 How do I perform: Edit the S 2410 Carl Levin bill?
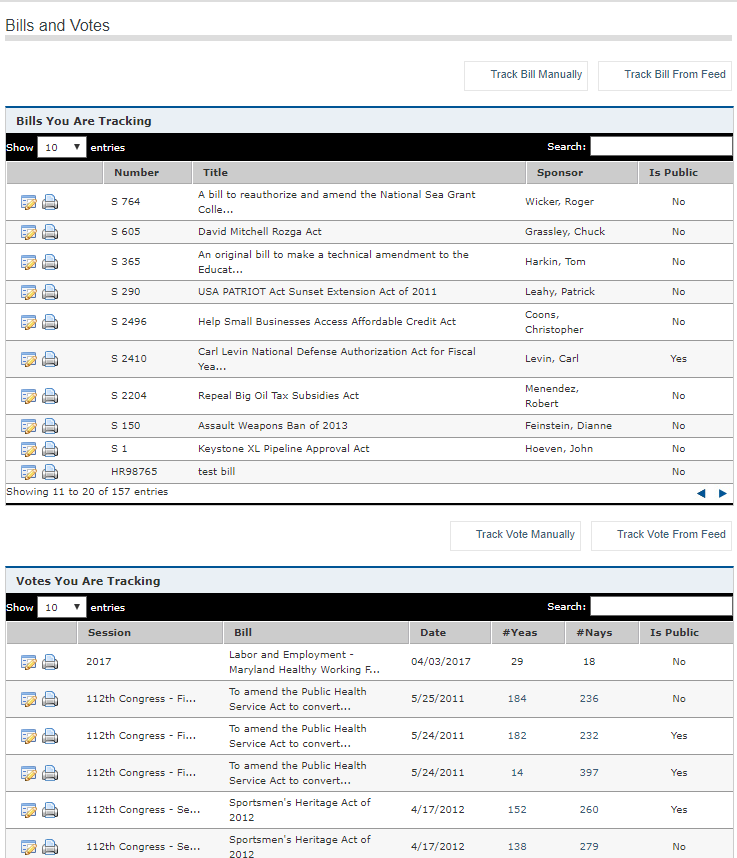(x=28, y=360)
